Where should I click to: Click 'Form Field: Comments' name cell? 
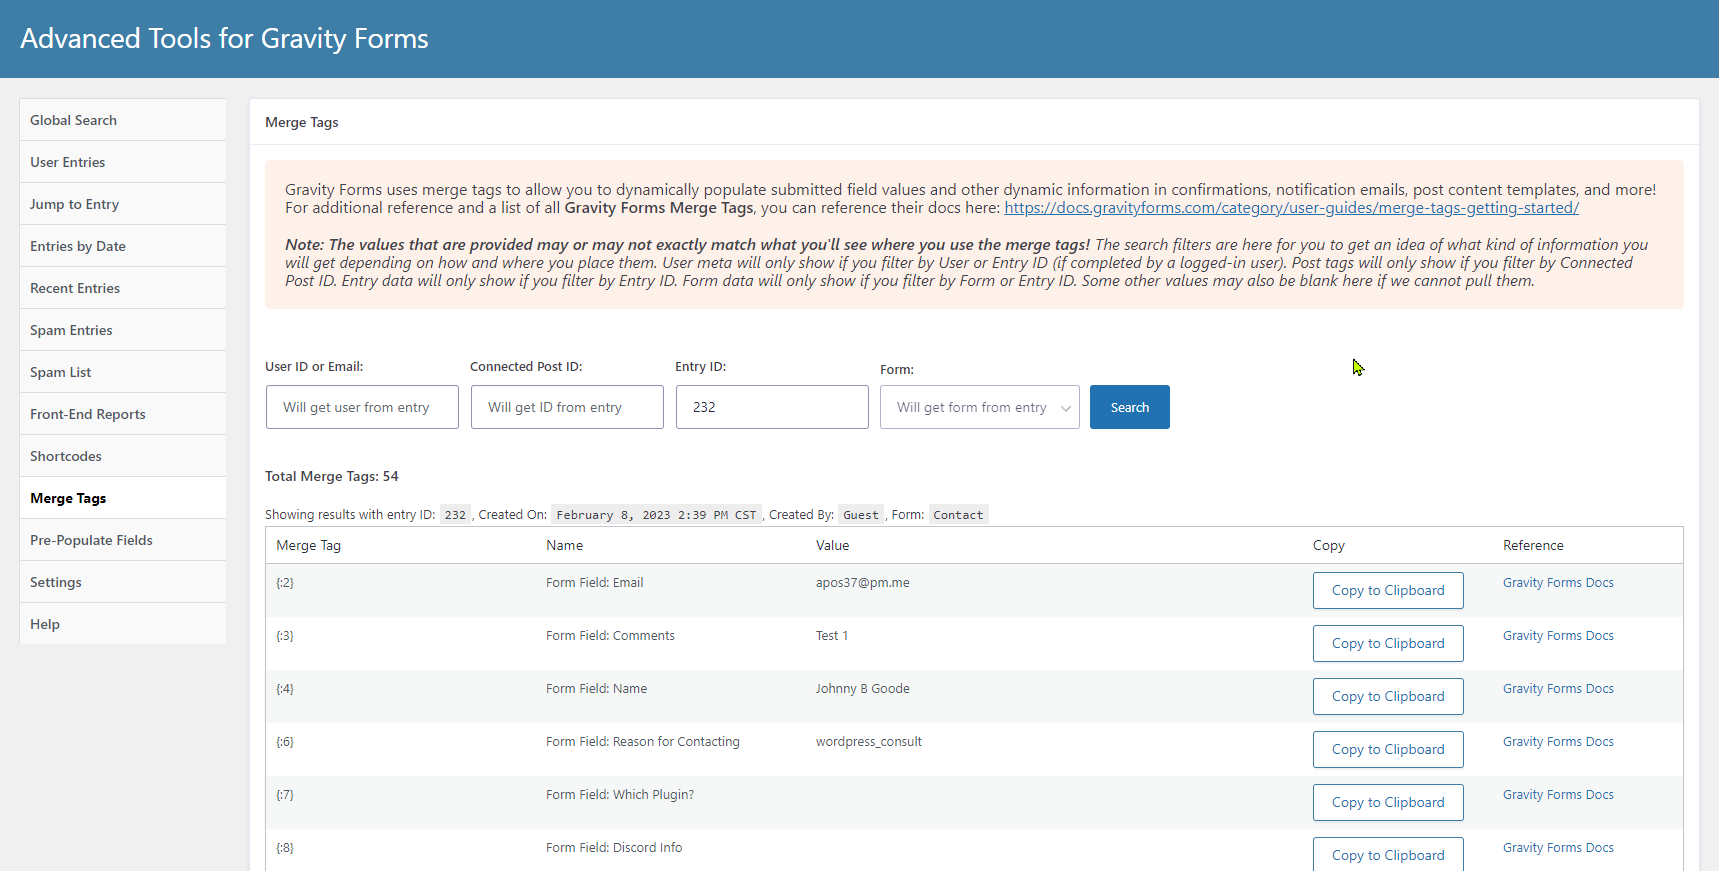(x=610, y=636)
